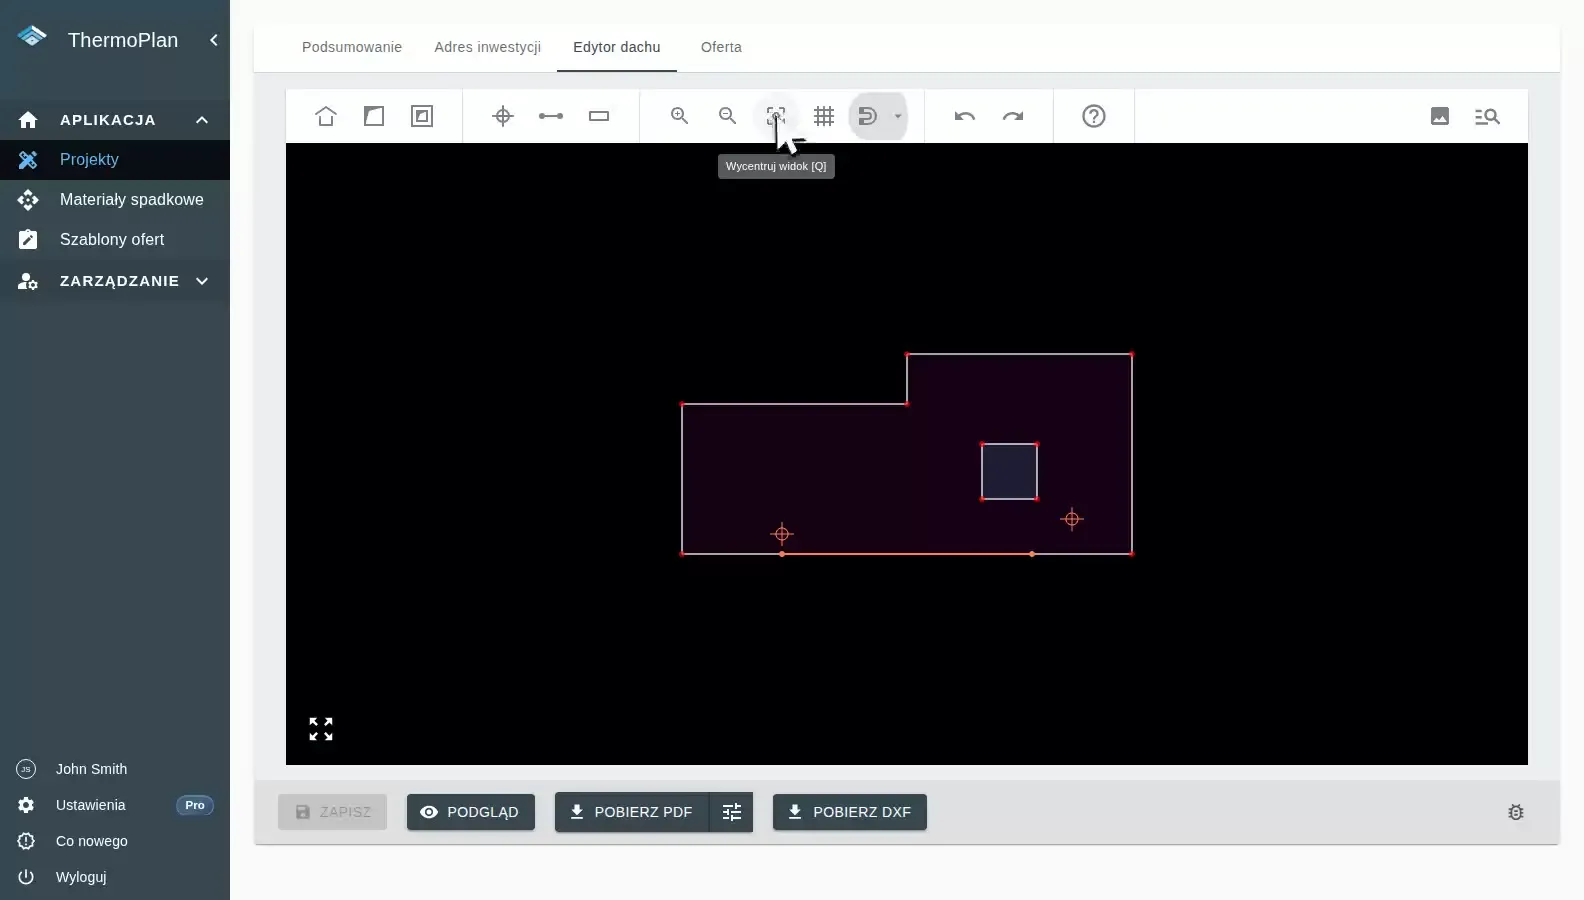Enter fullscreen mode on the canvas

pos(321,729)
